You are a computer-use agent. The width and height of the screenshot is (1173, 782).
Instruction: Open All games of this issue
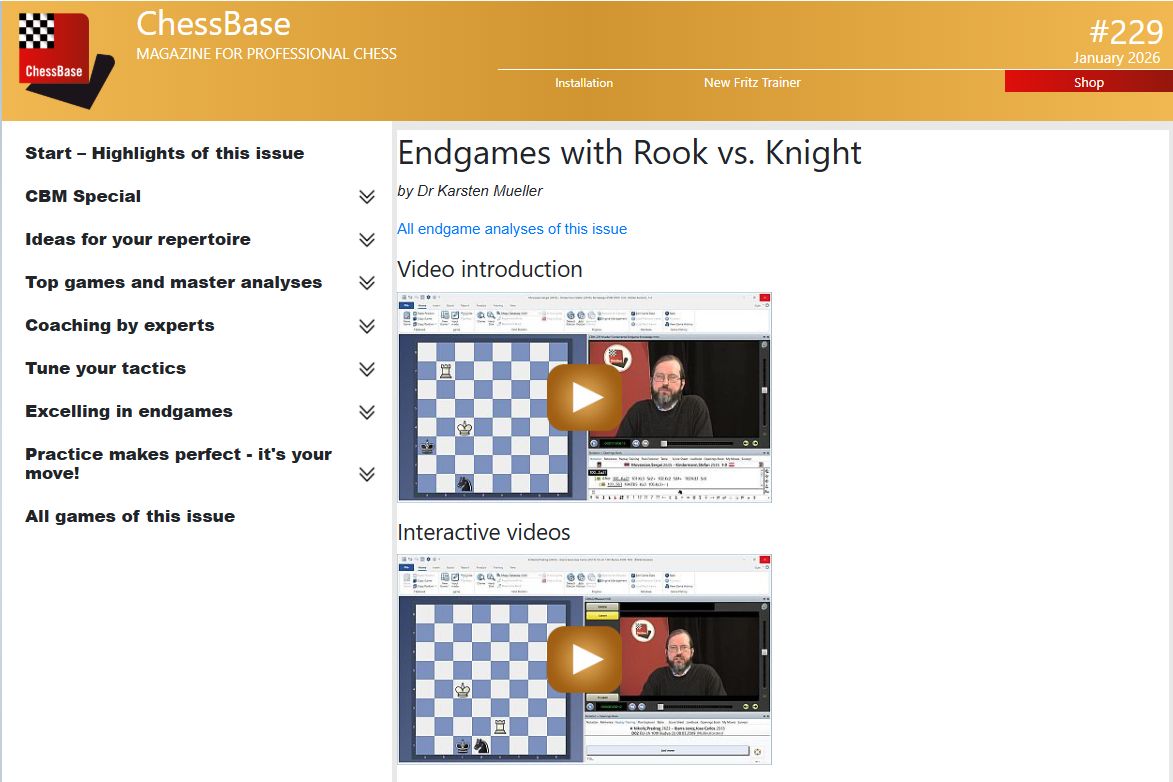coord(130,516)
